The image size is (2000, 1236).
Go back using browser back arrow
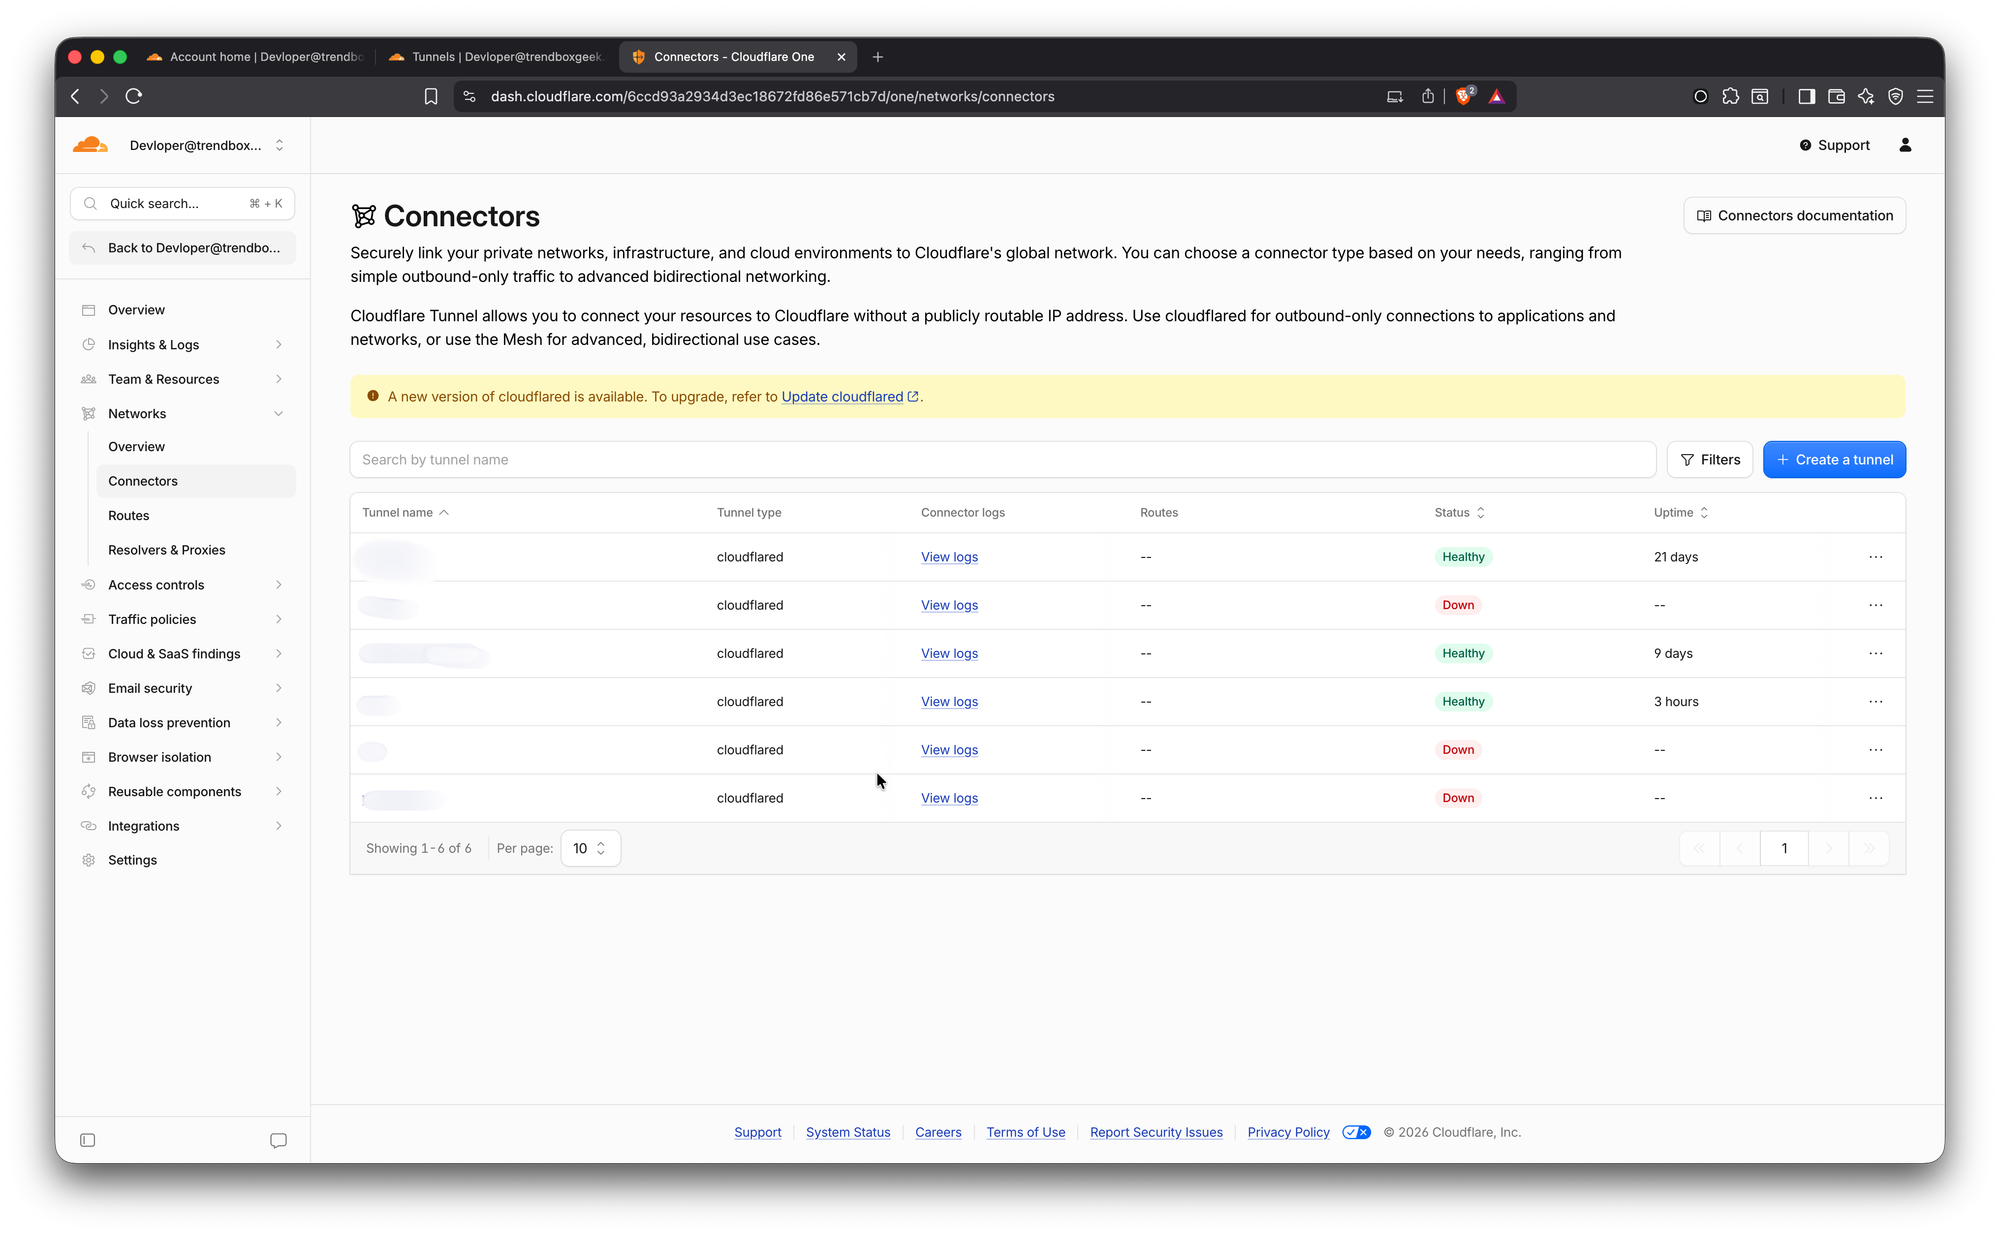(x=75, y=96)
